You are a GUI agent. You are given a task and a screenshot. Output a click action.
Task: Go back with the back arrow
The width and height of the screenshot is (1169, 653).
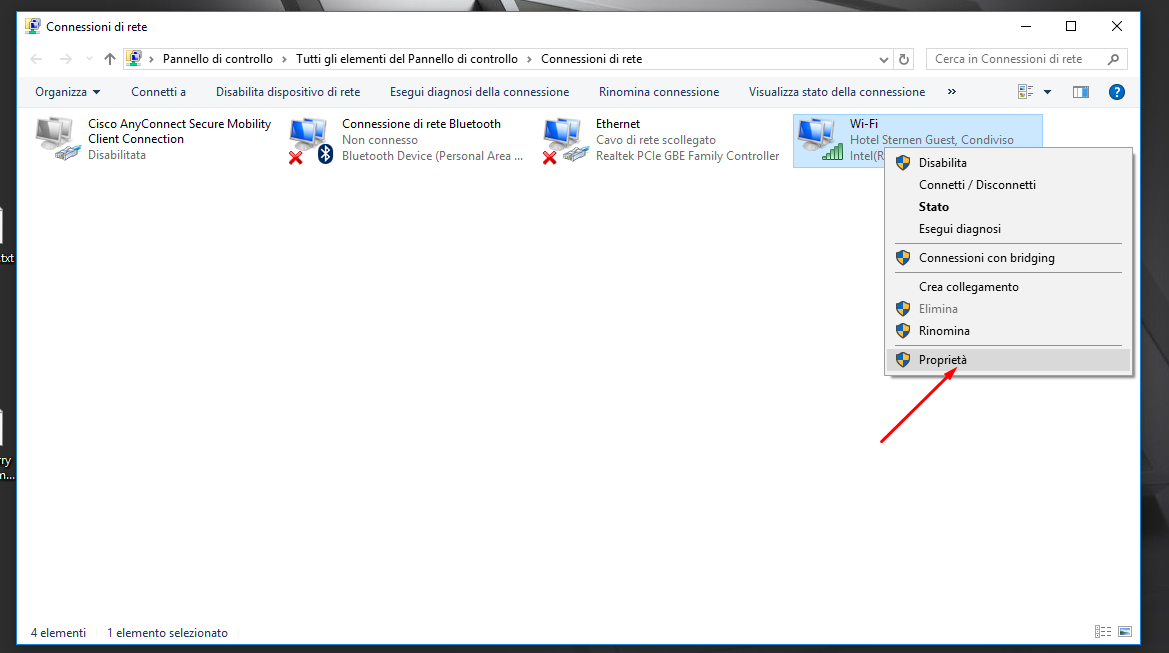coord(37,59)
